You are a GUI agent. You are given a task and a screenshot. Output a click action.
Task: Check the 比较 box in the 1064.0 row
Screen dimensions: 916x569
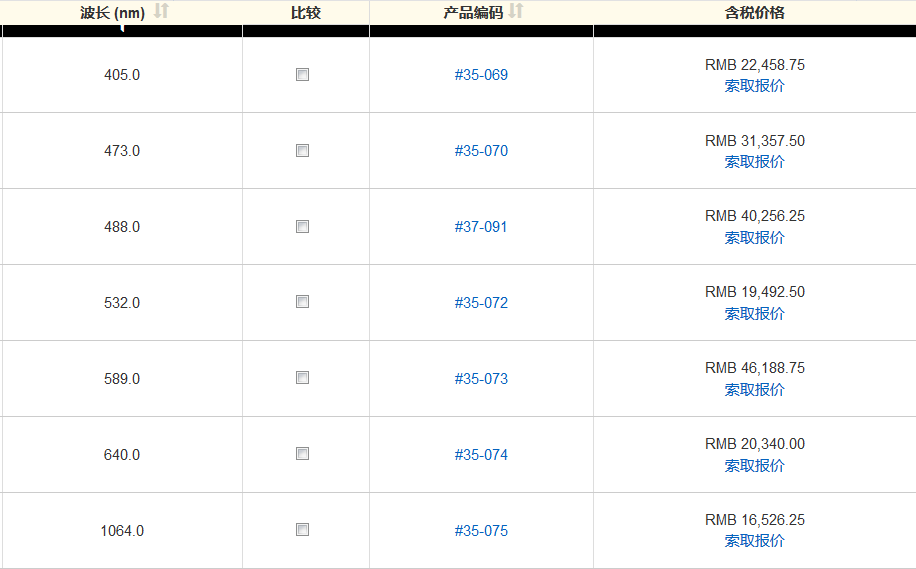(x=302, y=530)
